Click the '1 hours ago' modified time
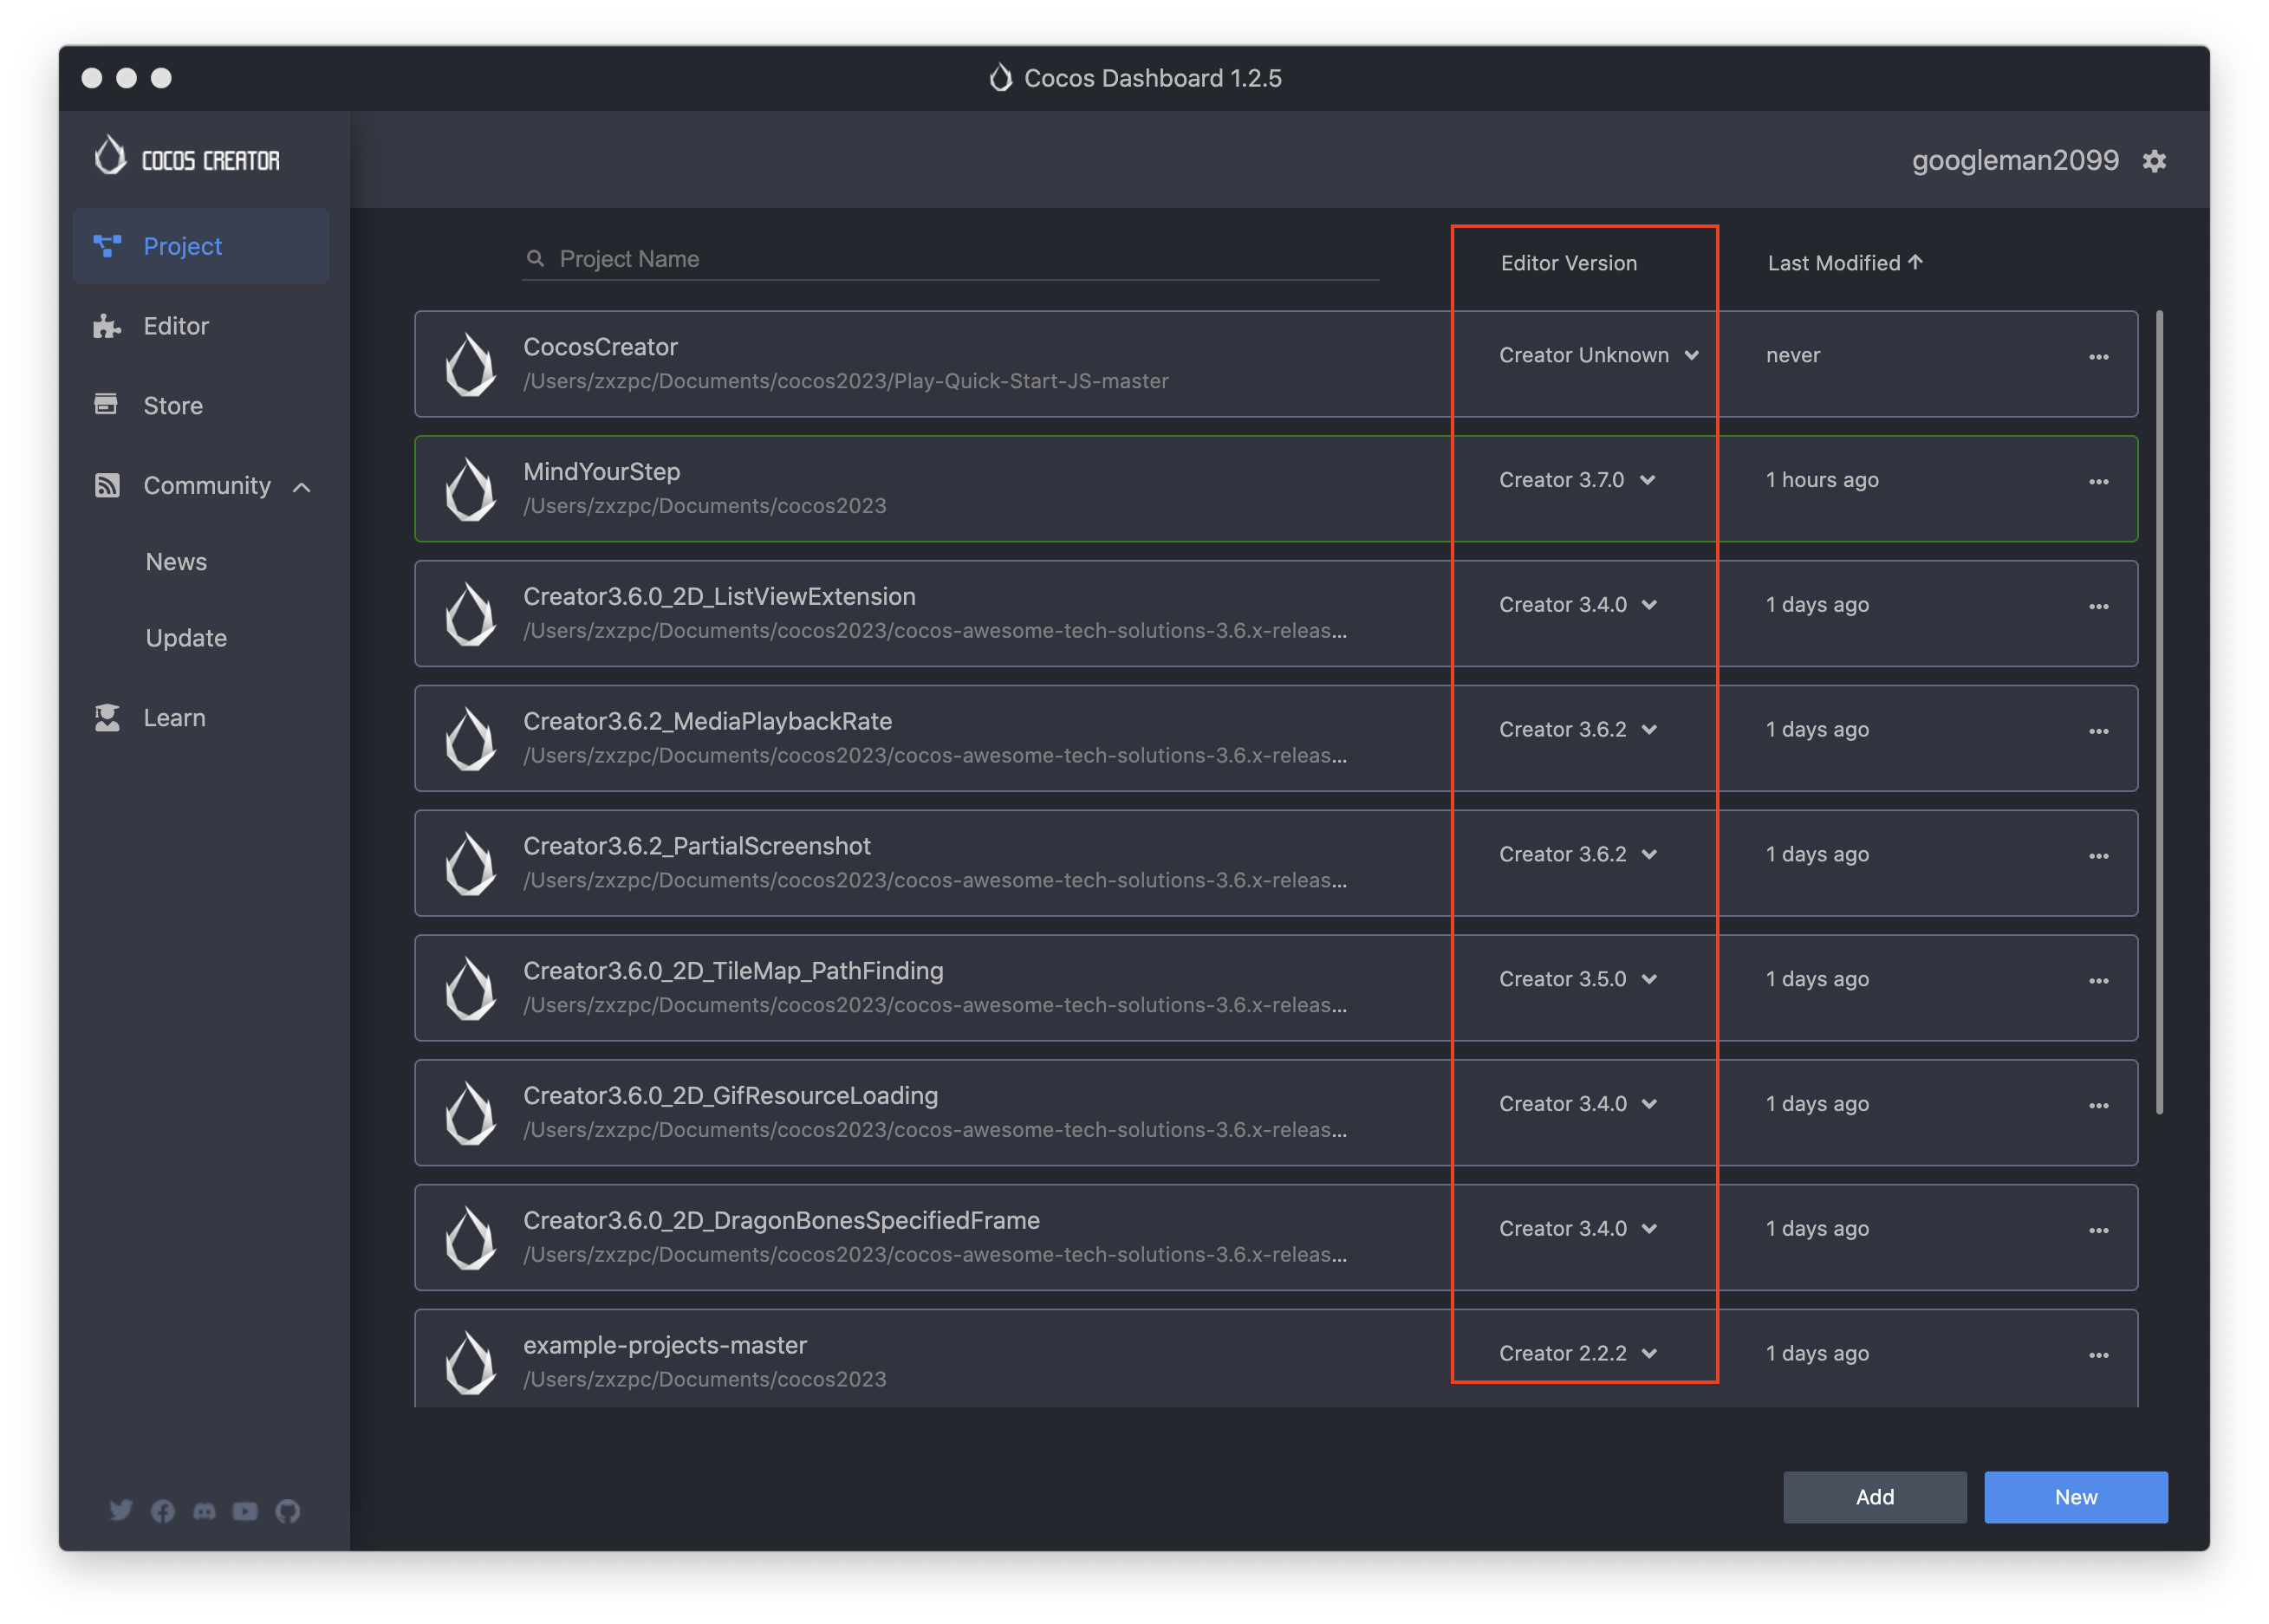Image resolution: width=2269 pixels, height=1624 pixels. click(1822, 480)
